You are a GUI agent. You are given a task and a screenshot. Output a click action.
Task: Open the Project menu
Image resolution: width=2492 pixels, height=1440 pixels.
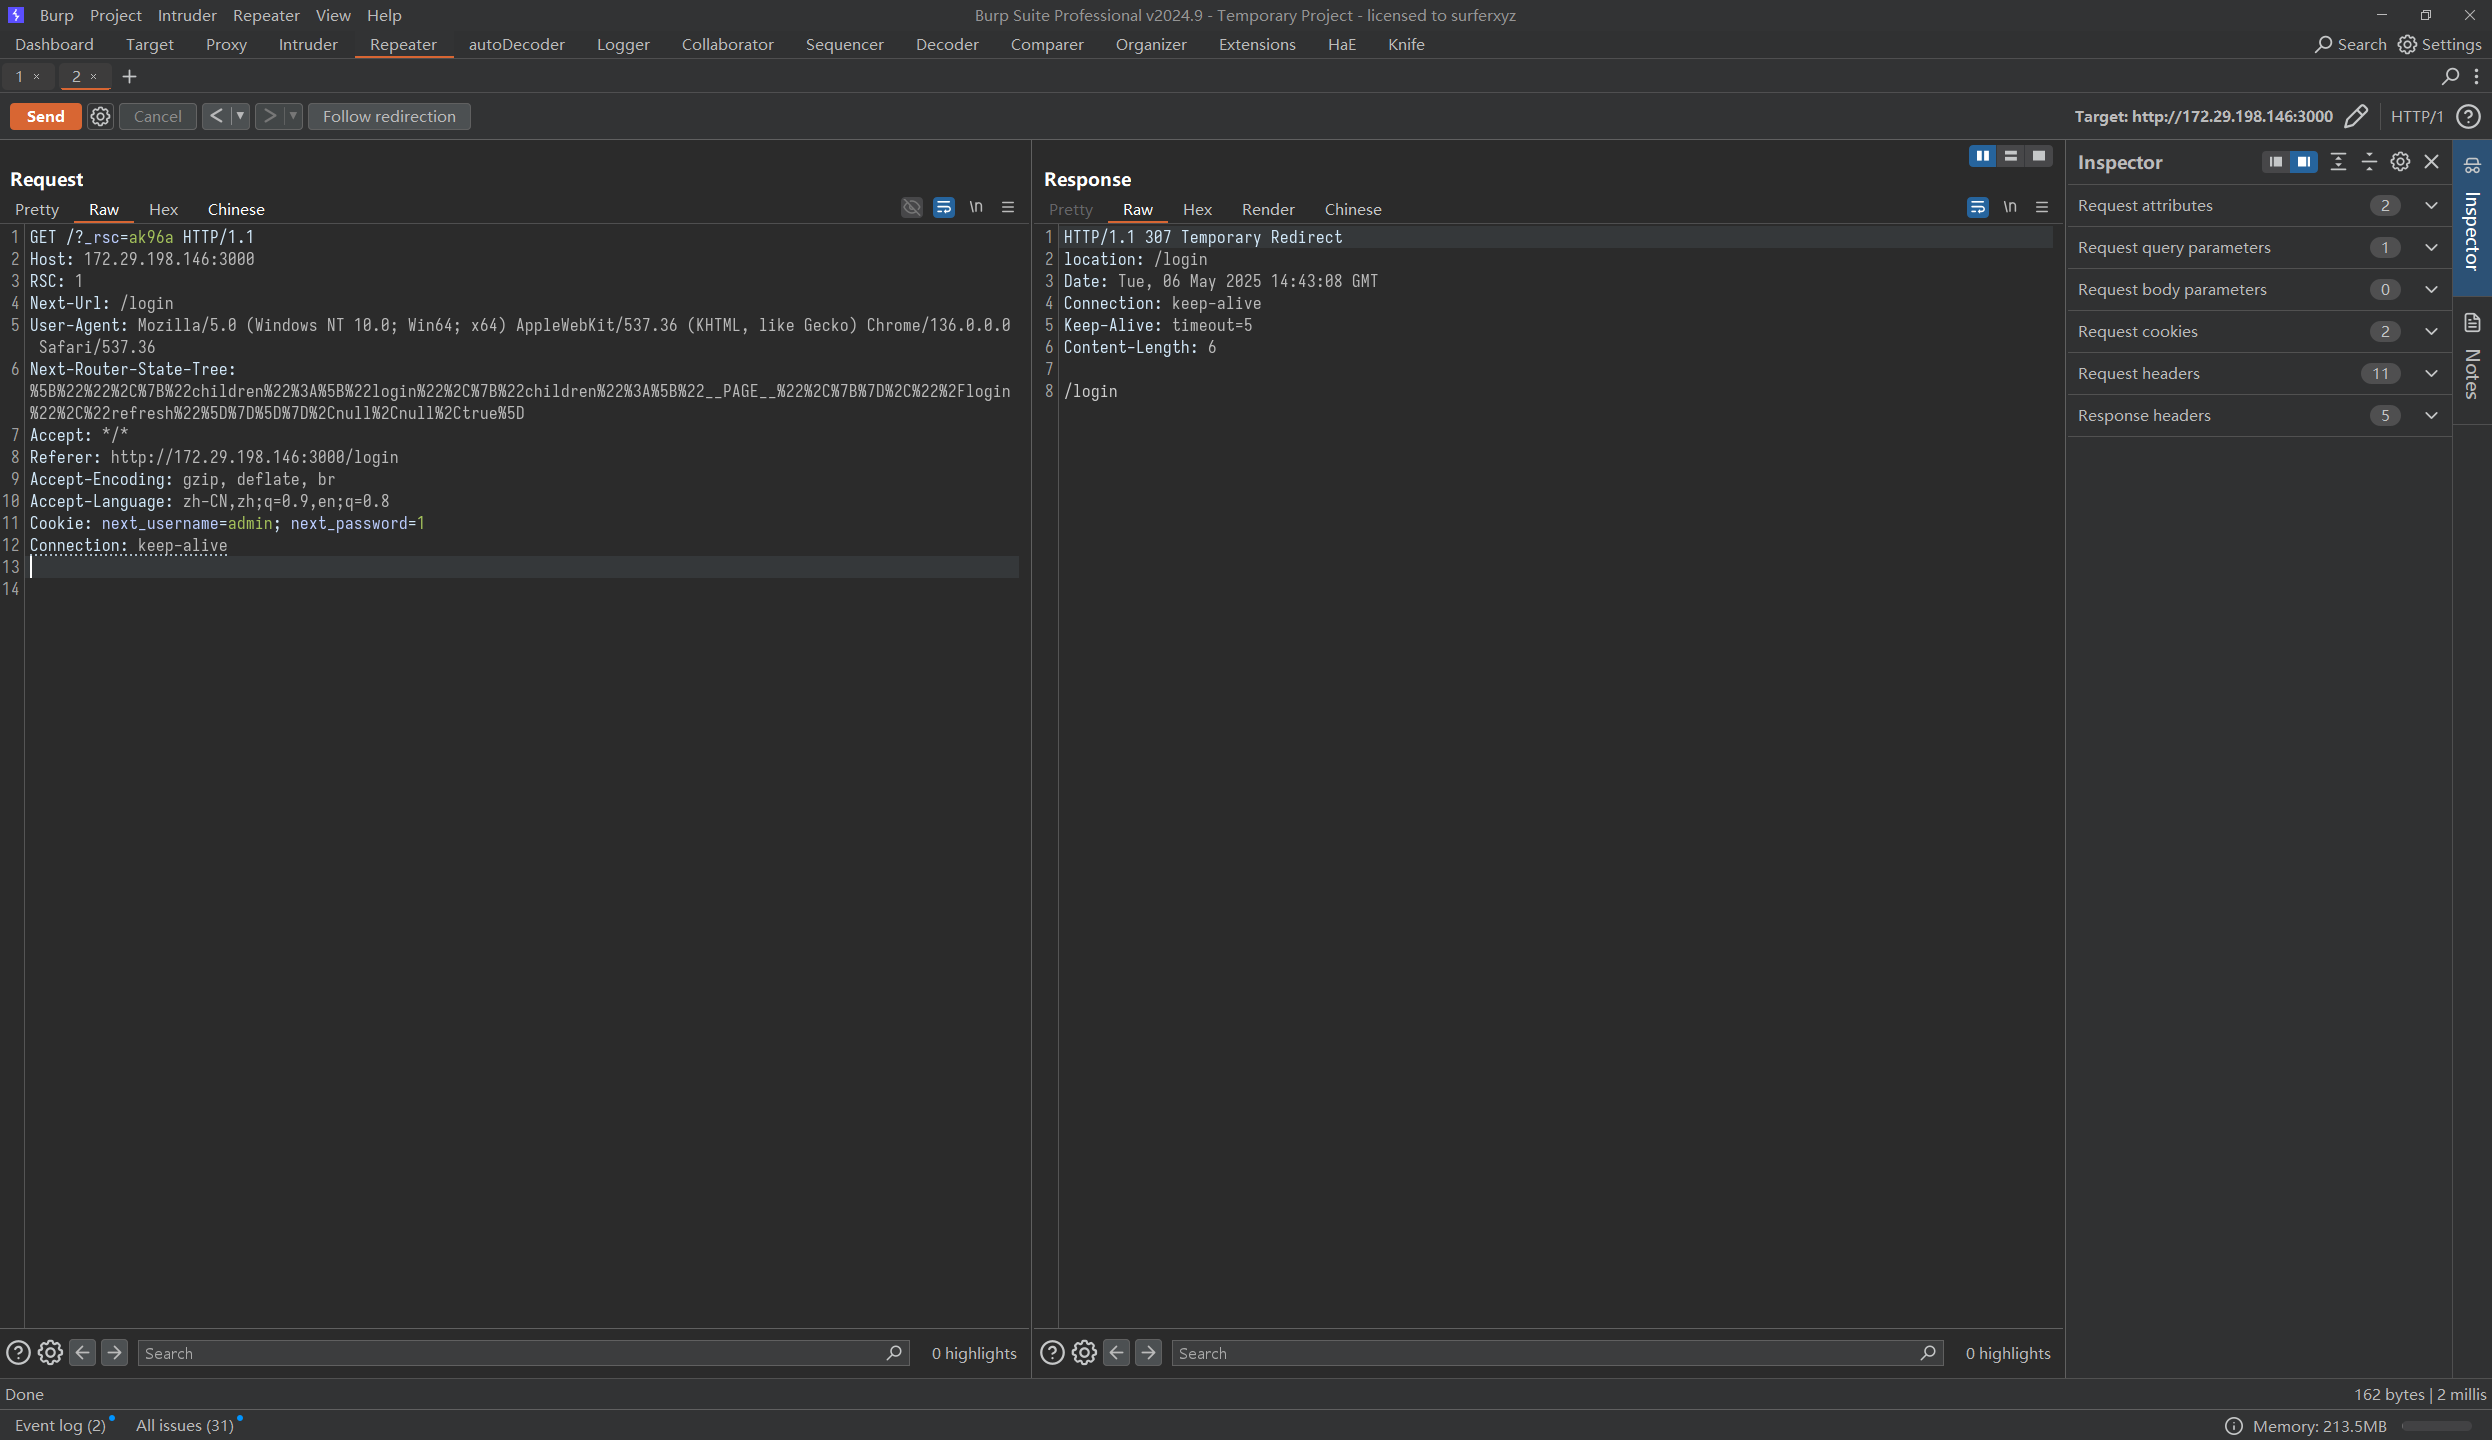[116, 15]
